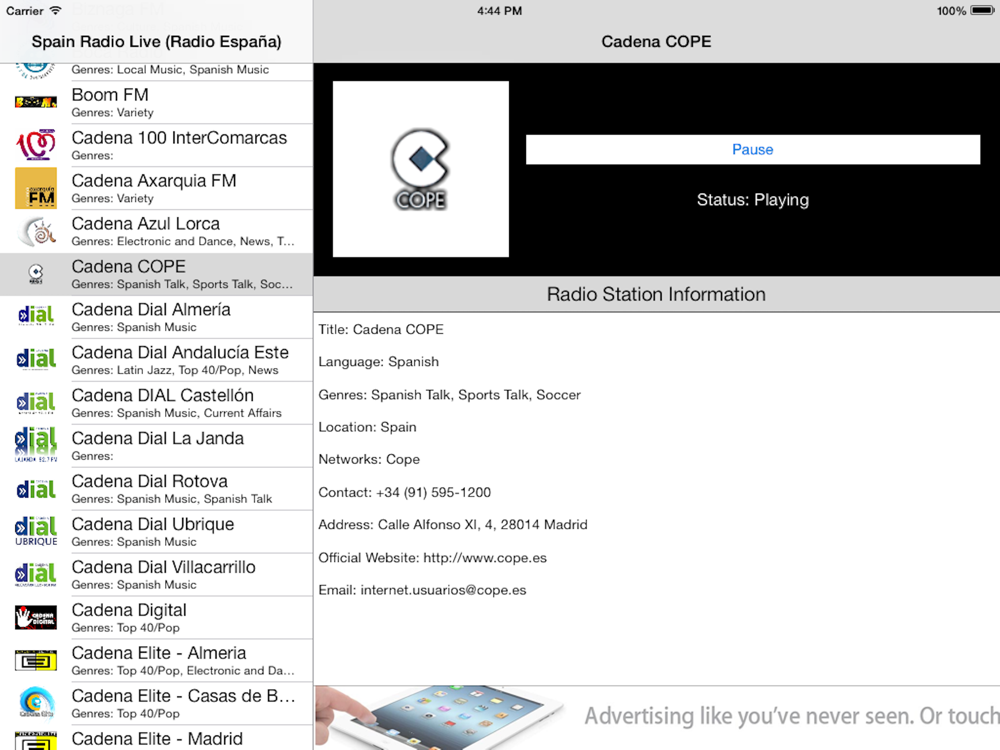Tap the large COPE station artwork
The height and width of the screenshot is (750, 1000).
tap(421, 169)
